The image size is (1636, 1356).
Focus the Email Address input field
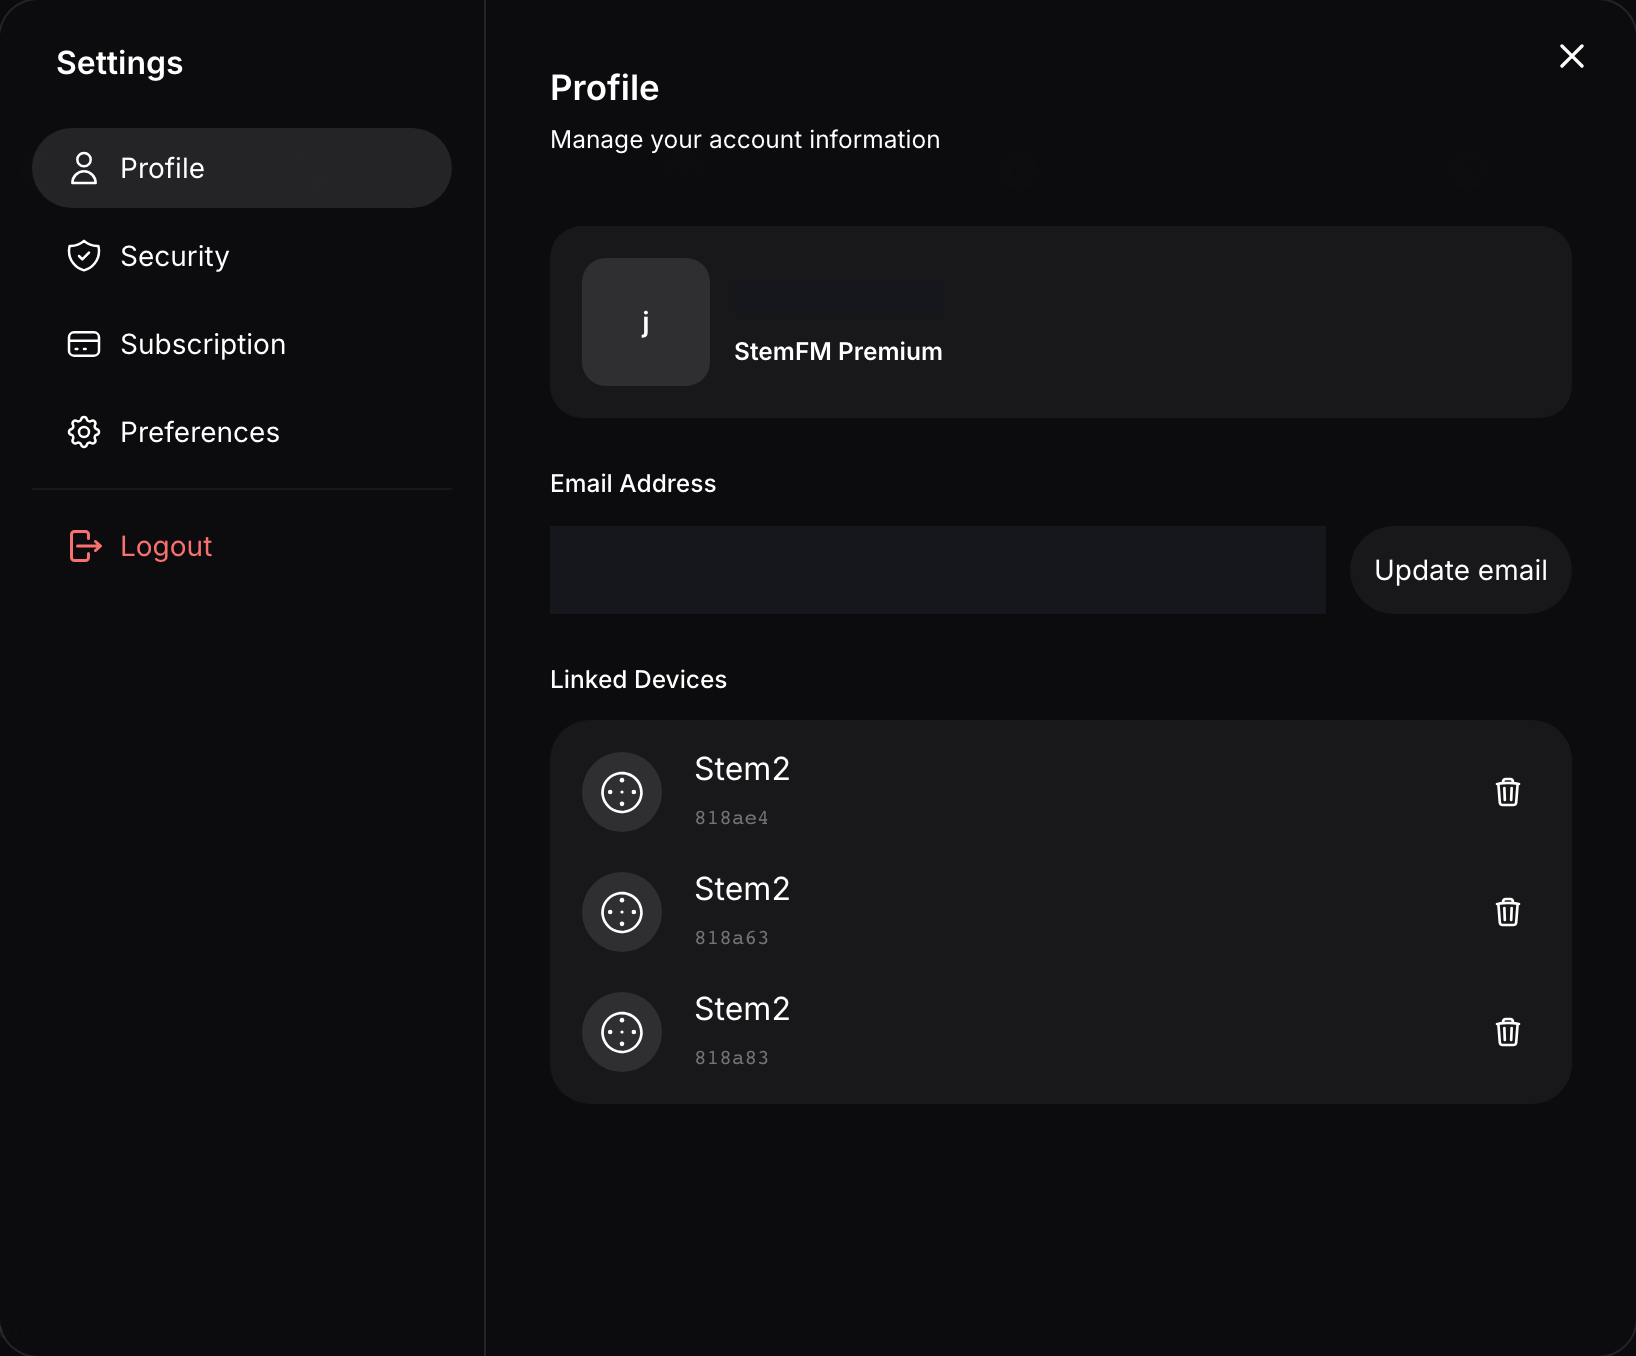point(938,570)
